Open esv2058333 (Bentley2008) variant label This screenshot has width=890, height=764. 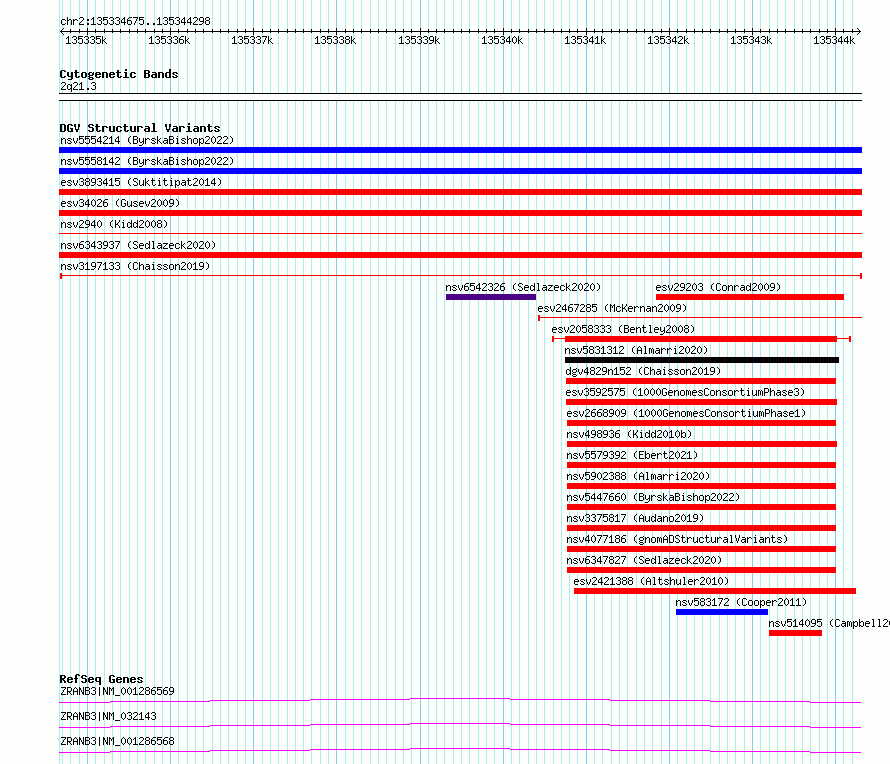[623, 329]
